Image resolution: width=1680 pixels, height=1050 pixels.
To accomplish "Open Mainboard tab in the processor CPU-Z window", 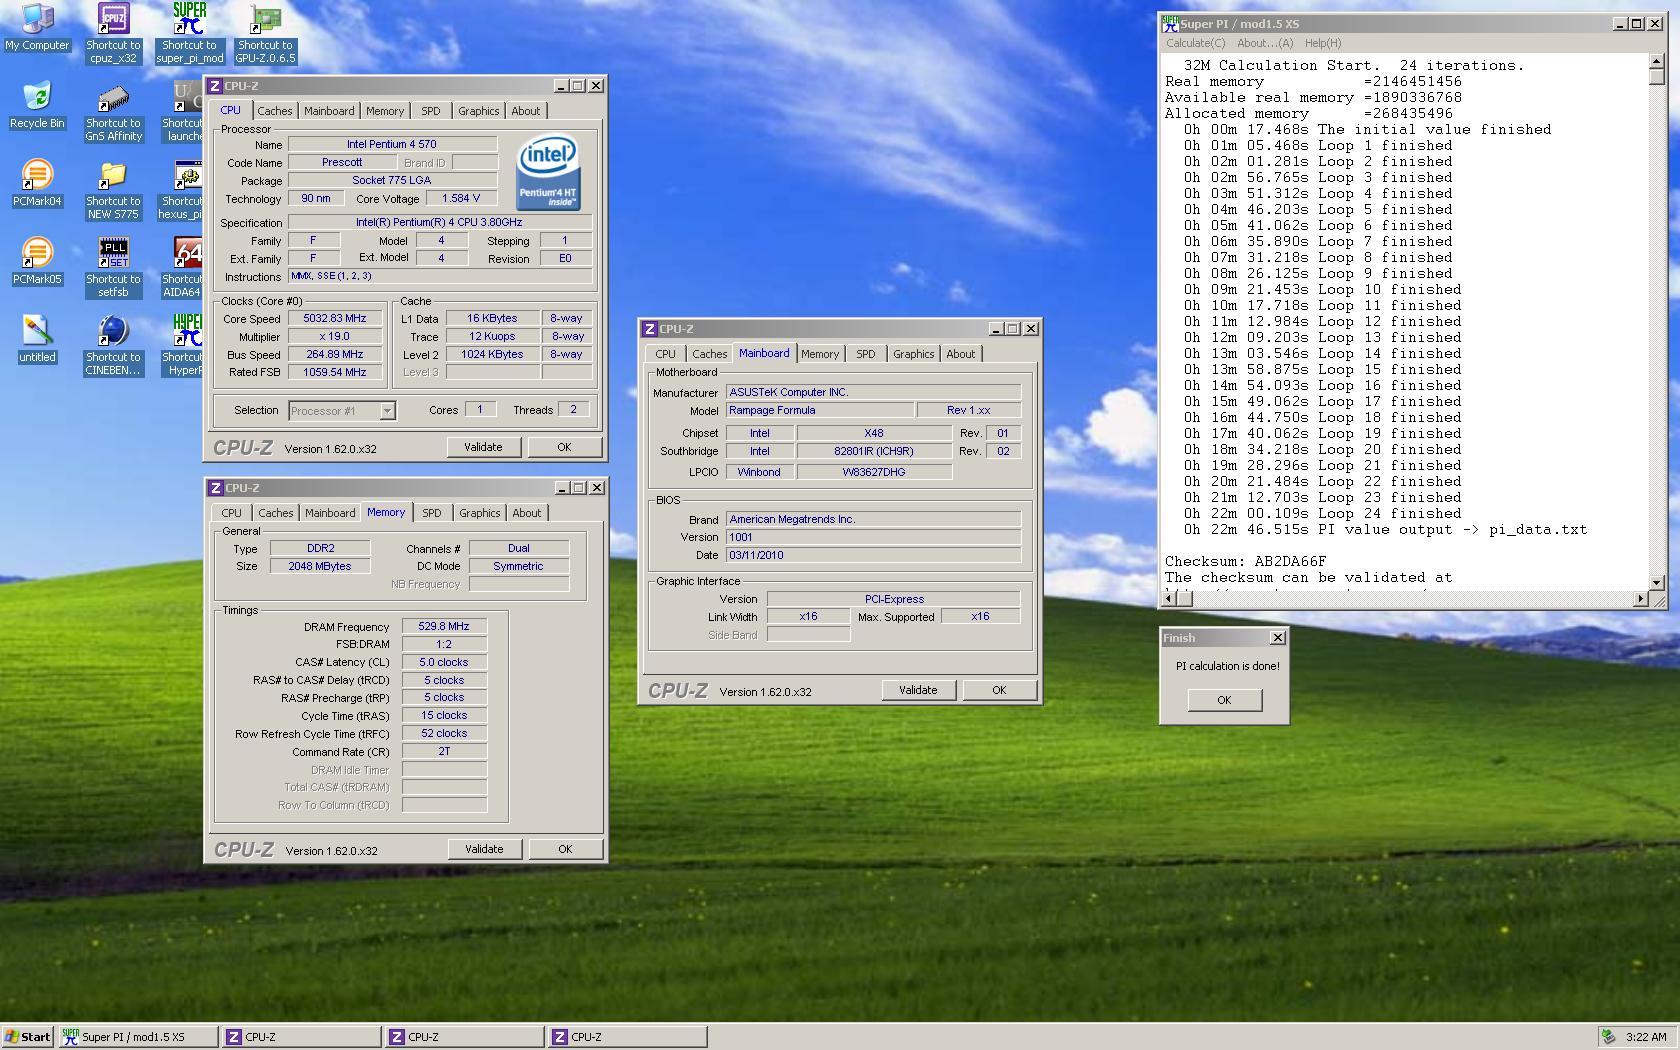I will pos(329,111).
